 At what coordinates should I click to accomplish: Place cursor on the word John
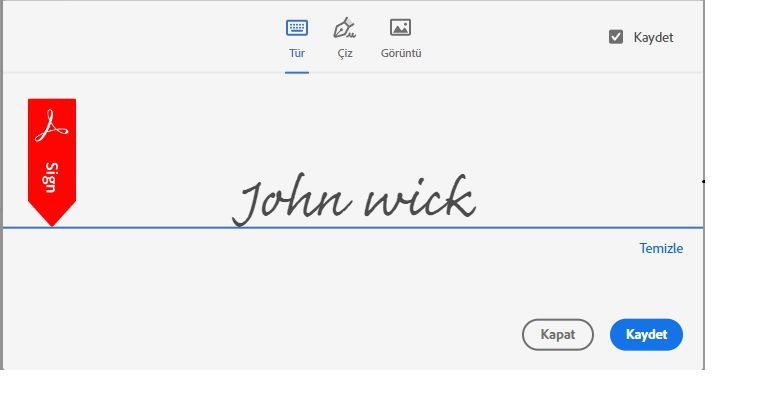291,199
